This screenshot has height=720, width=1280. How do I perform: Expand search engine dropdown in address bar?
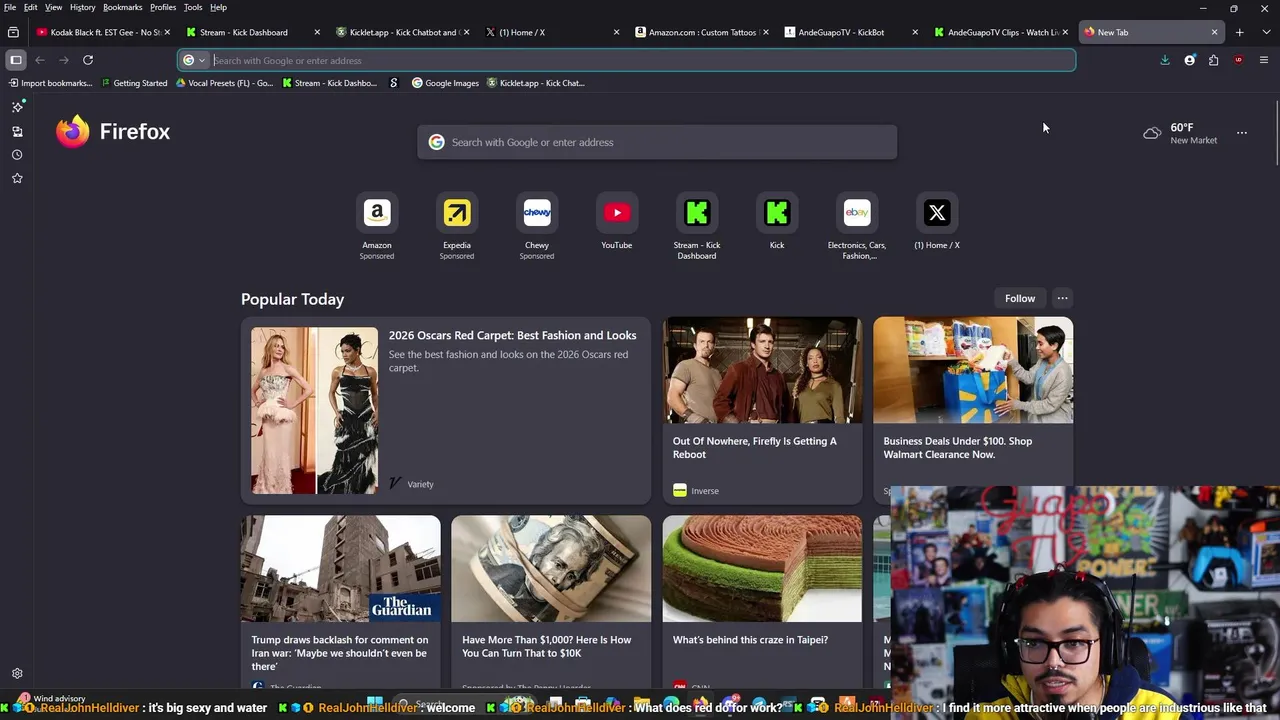(193, 60)
